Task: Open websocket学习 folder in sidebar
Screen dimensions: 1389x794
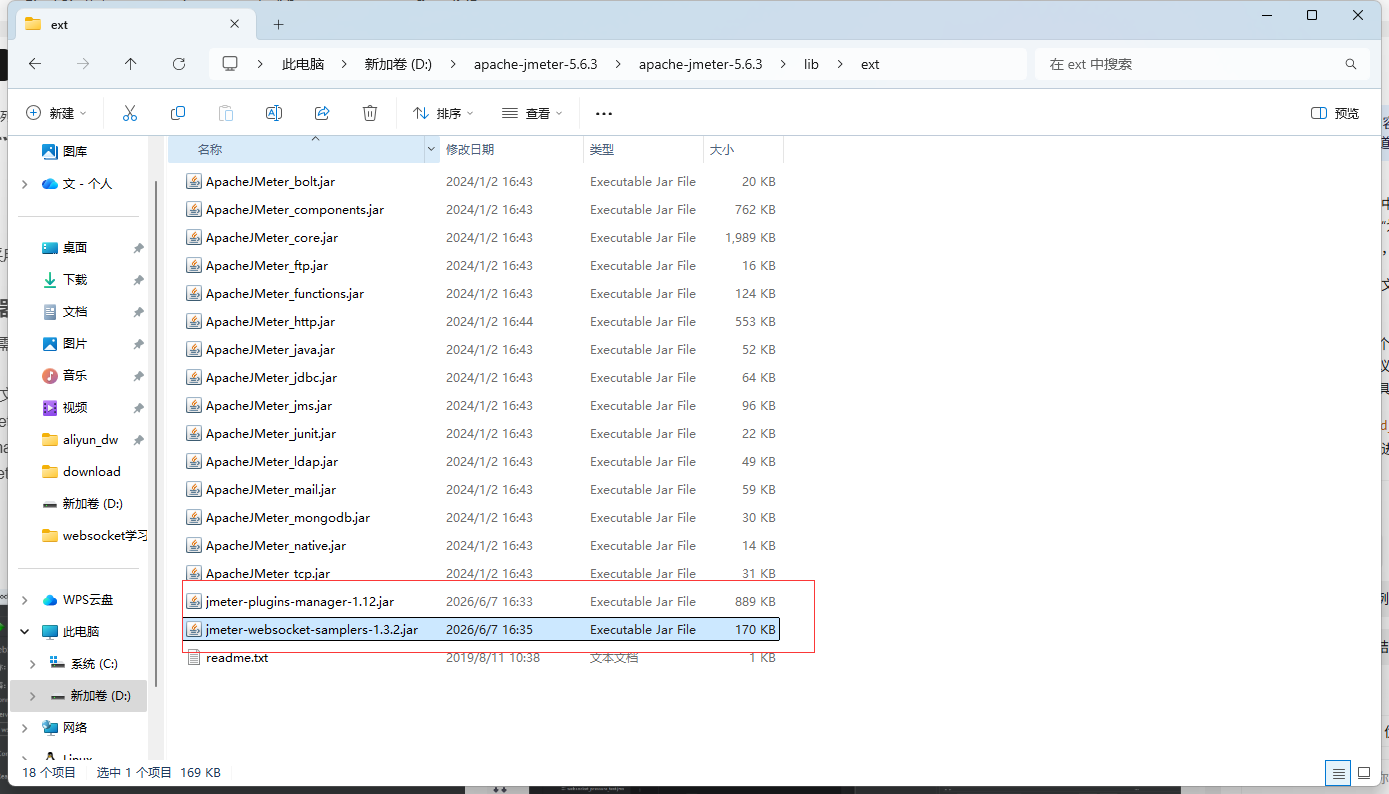Action: 103,536
